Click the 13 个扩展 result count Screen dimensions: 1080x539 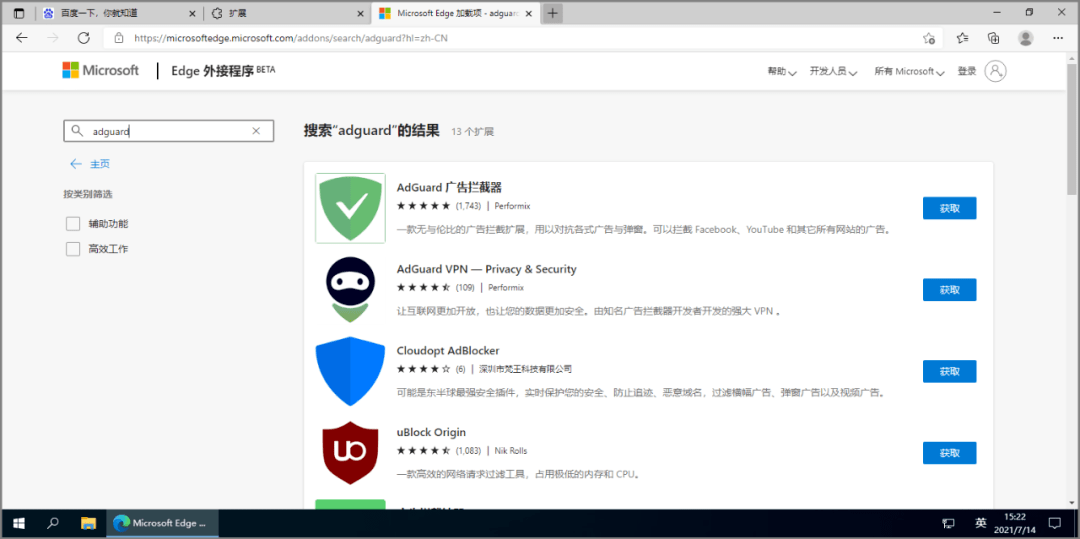click(x=472, y=131)
